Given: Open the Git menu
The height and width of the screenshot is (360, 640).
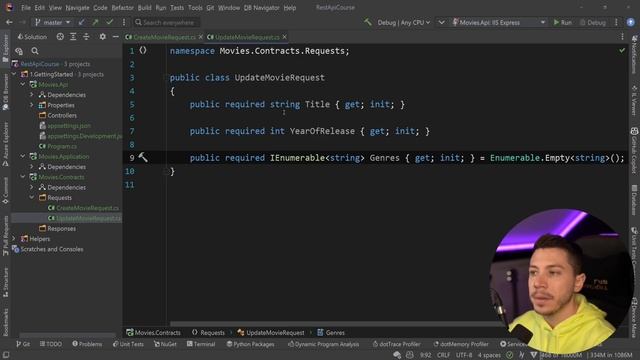Looking at the screenshot, I should click(210, 7).
